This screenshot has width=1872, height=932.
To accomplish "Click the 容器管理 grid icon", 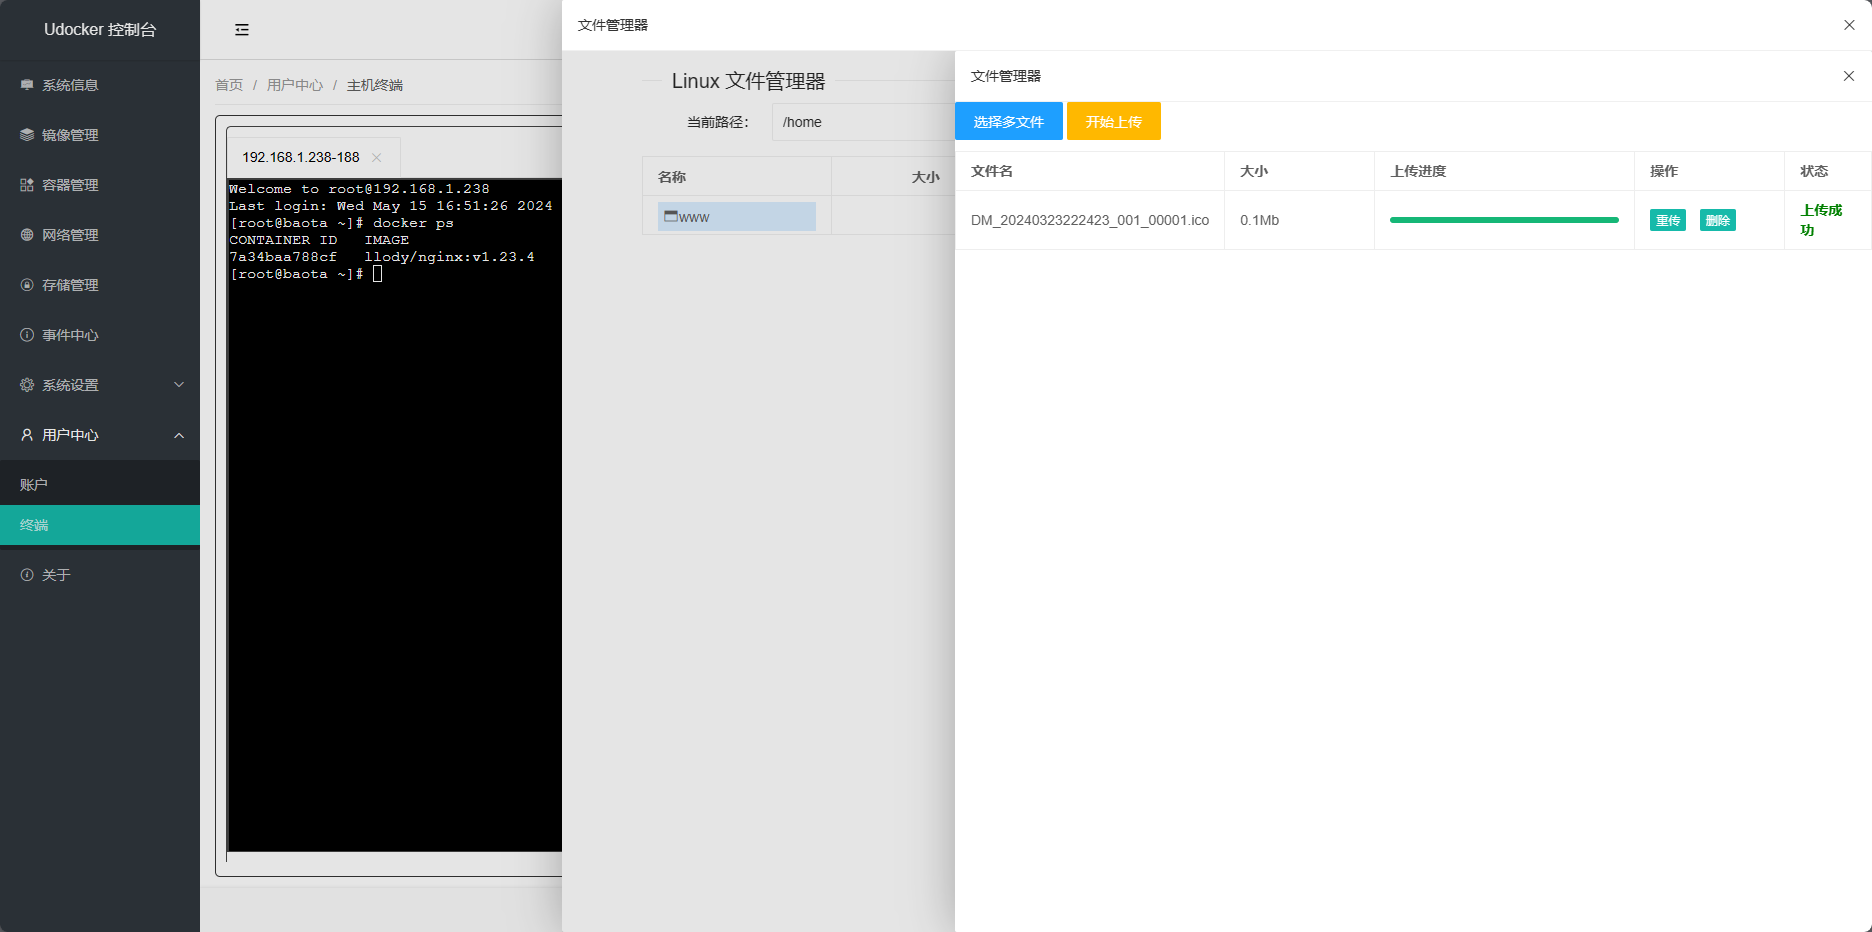I will [27, 185].
